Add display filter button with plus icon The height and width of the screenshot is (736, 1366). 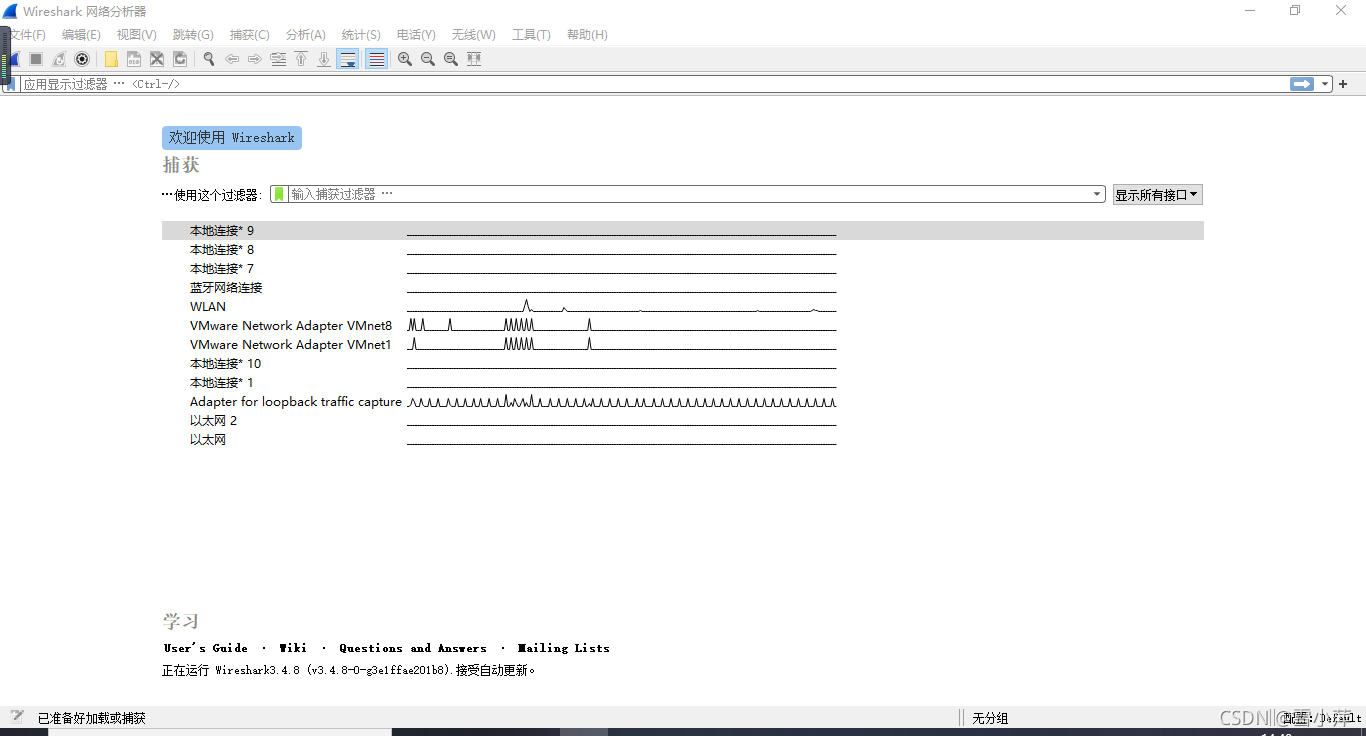(1343, 84)
